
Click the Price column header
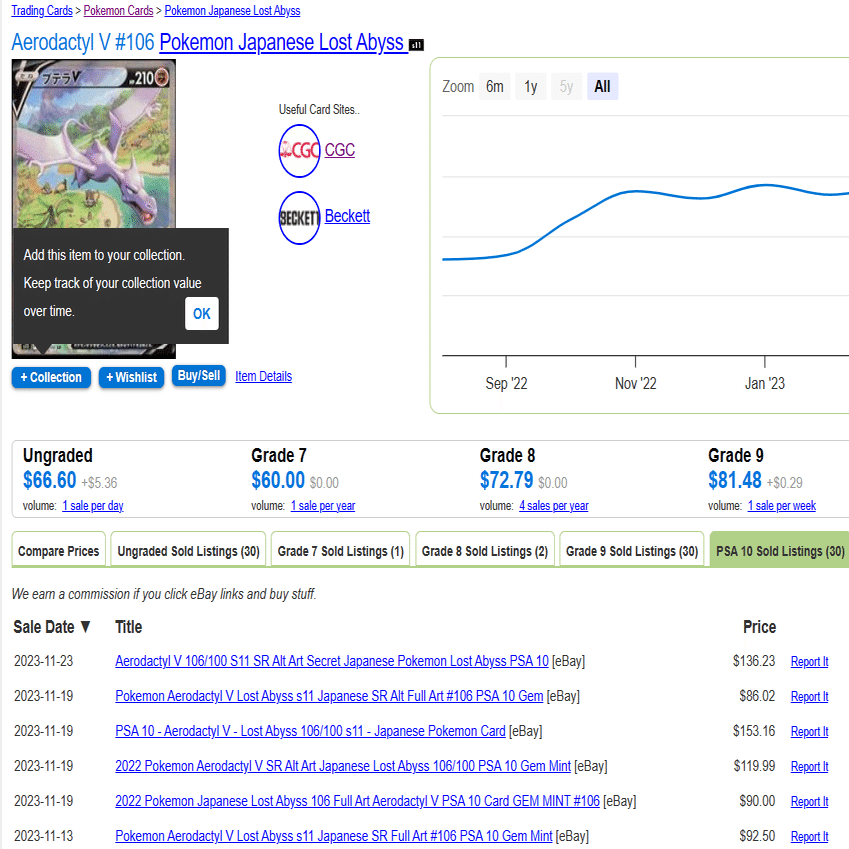pyautogui.click(x=759, y=627)
